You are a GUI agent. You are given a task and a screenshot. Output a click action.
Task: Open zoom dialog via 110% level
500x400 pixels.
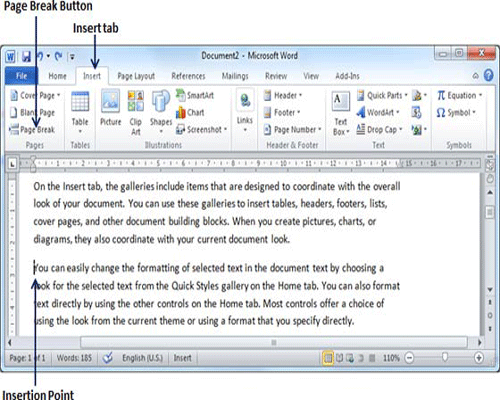[x=391, y=358]
